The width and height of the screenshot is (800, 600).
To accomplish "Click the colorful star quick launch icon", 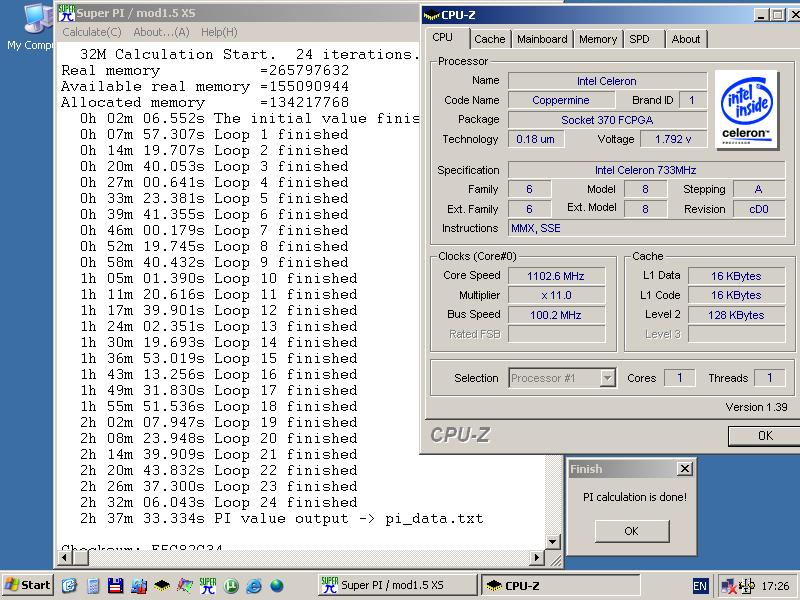I will click(185, 586).
